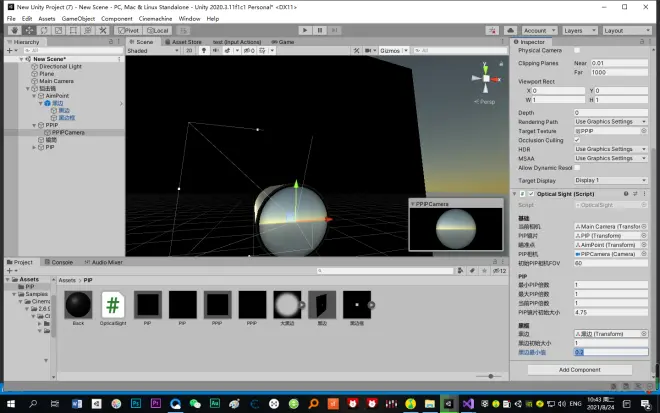Click the Pause button

(x=318, y=31)
